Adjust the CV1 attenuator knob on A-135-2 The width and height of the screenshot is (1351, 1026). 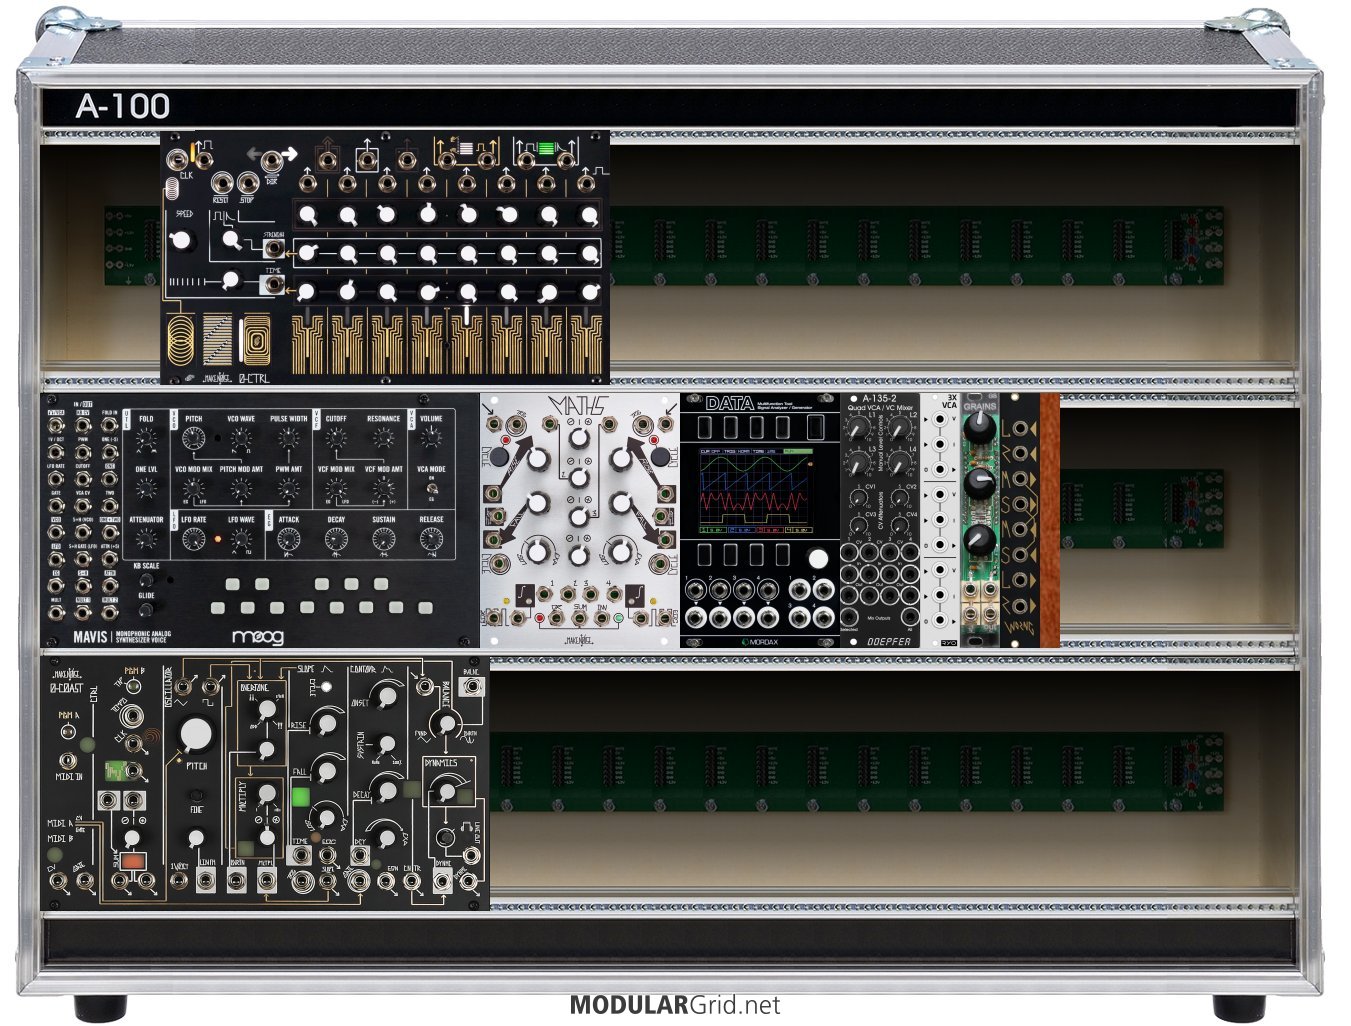click(x=857, y=497)
